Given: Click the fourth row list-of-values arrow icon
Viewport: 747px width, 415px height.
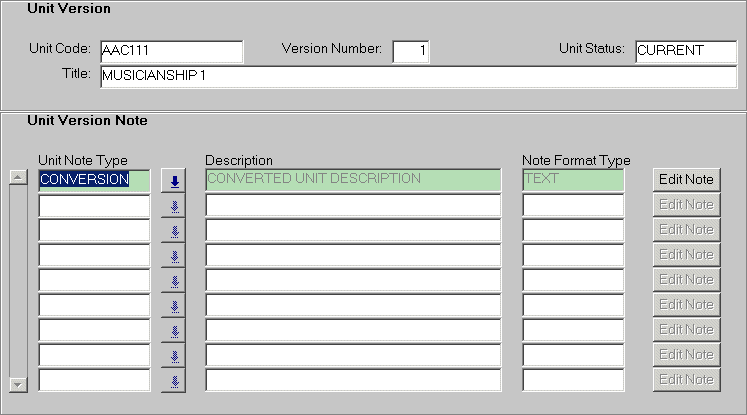Looking at the screenshot, I should click(x=174, y=256).
